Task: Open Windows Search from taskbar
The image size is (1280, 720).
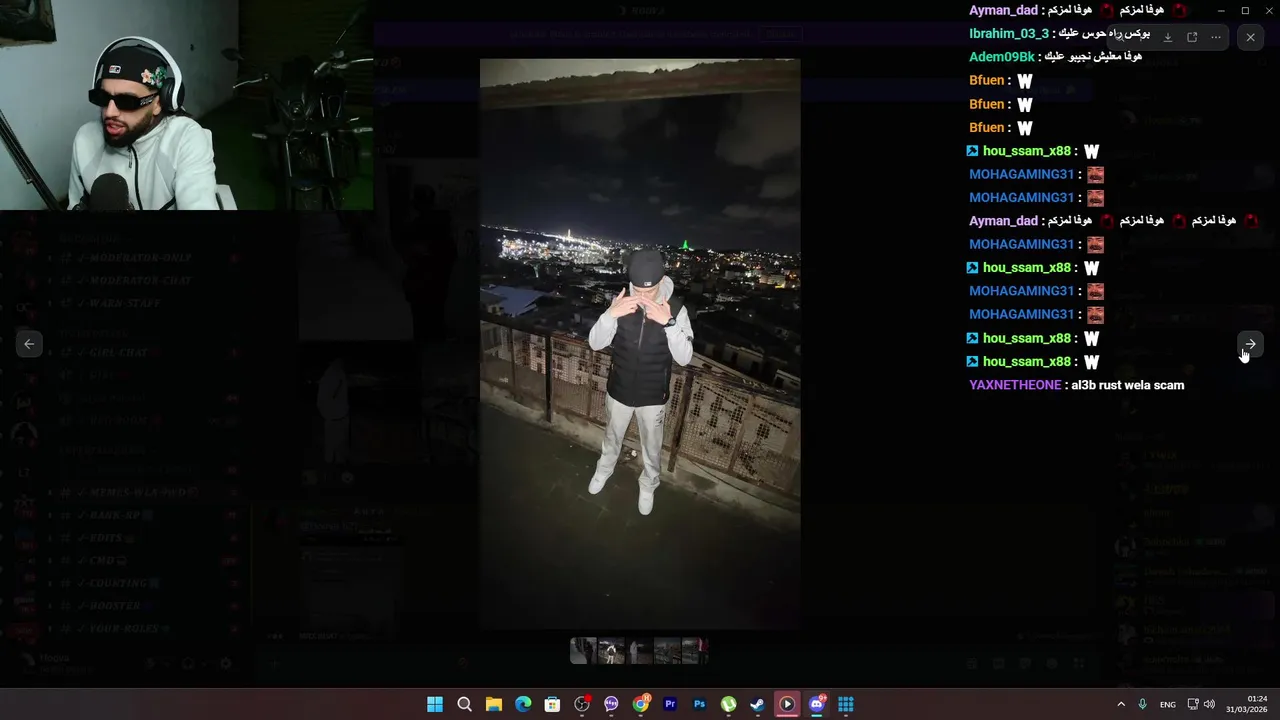Action: (x=464, y=704)
